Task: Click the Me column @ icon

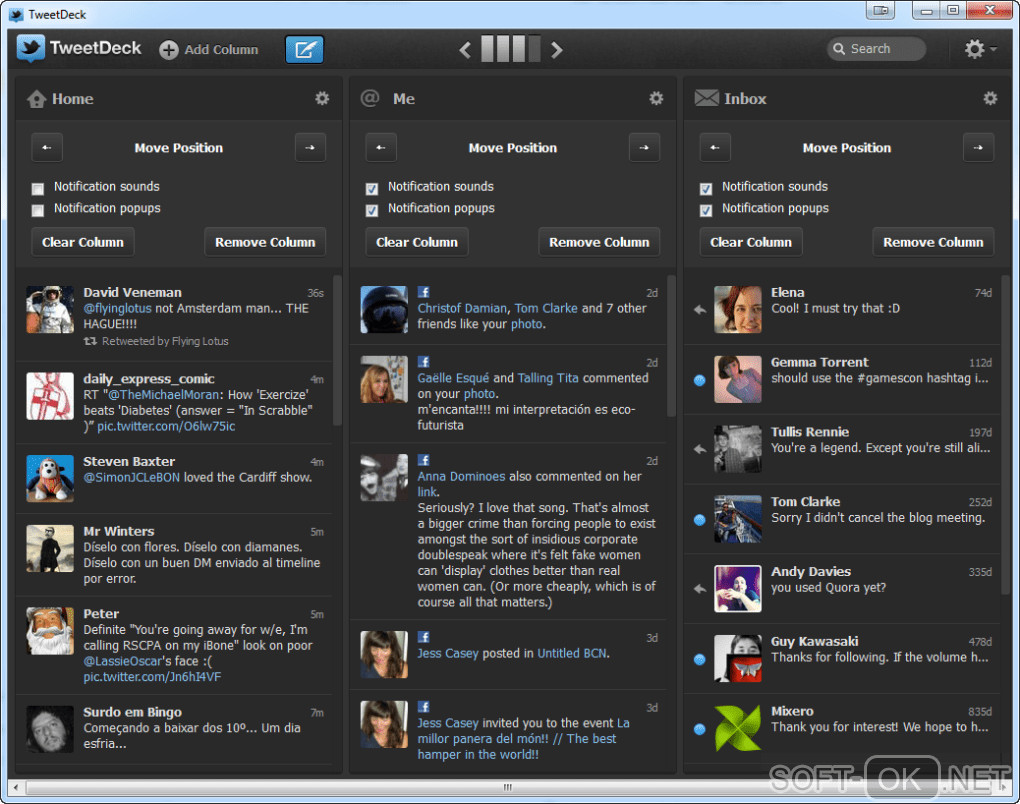Action: tap(370, 98)
